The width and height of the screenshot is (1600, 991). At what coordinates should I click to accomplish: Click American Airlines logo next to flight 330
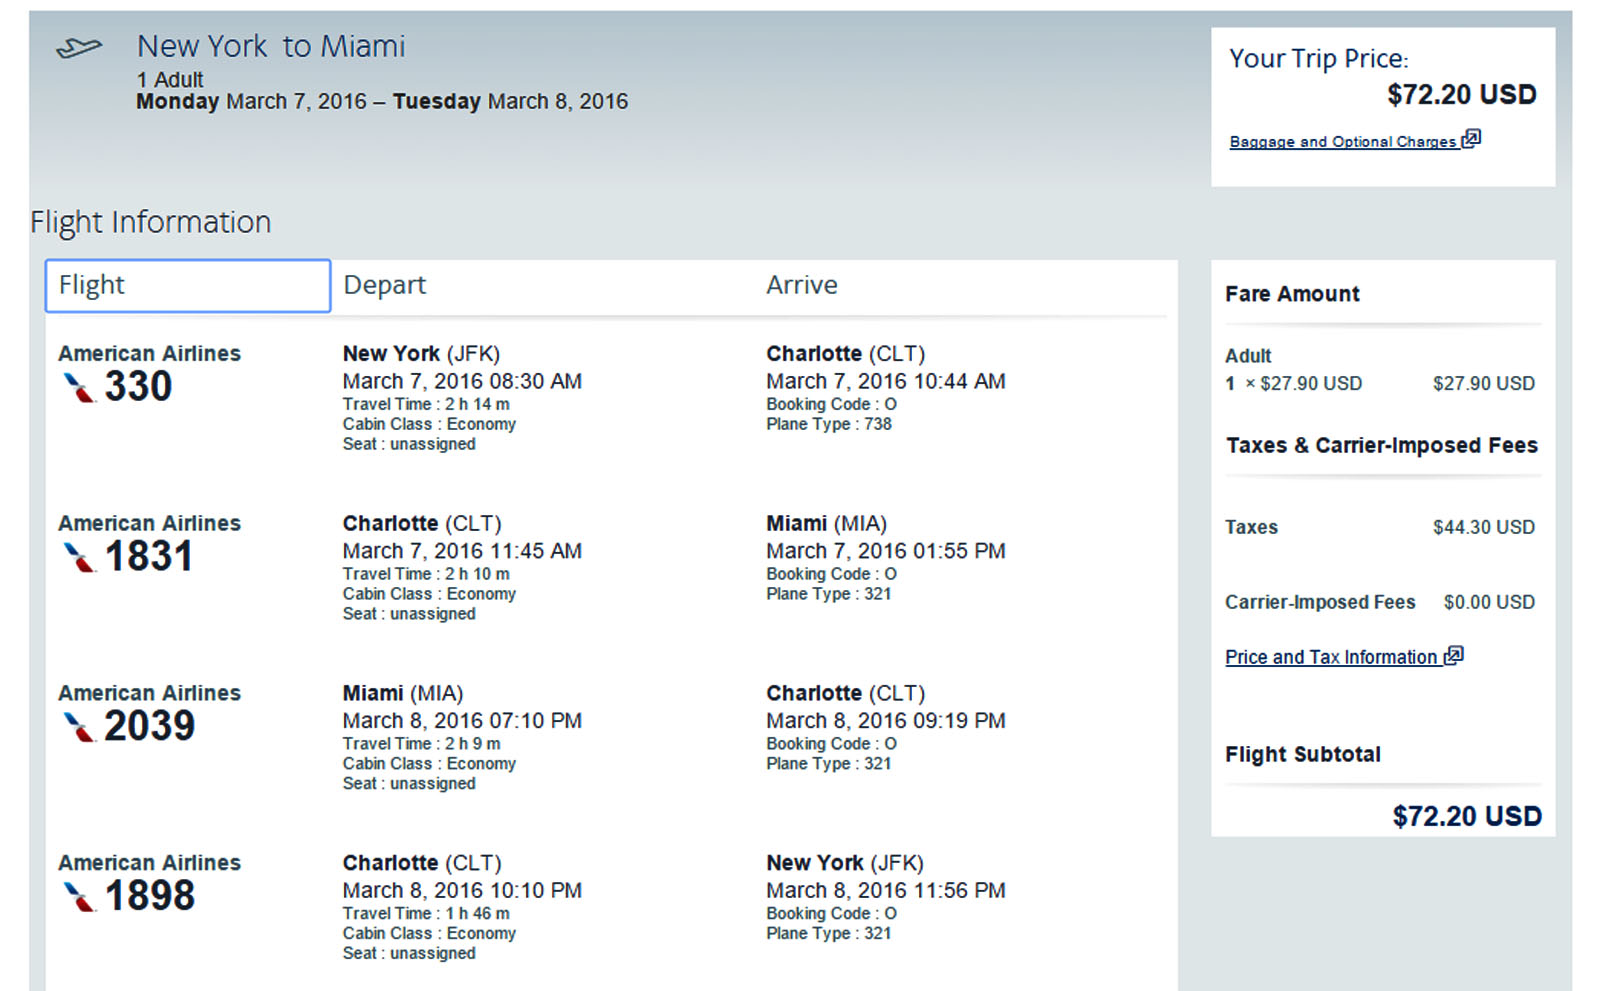coord(79,387)
